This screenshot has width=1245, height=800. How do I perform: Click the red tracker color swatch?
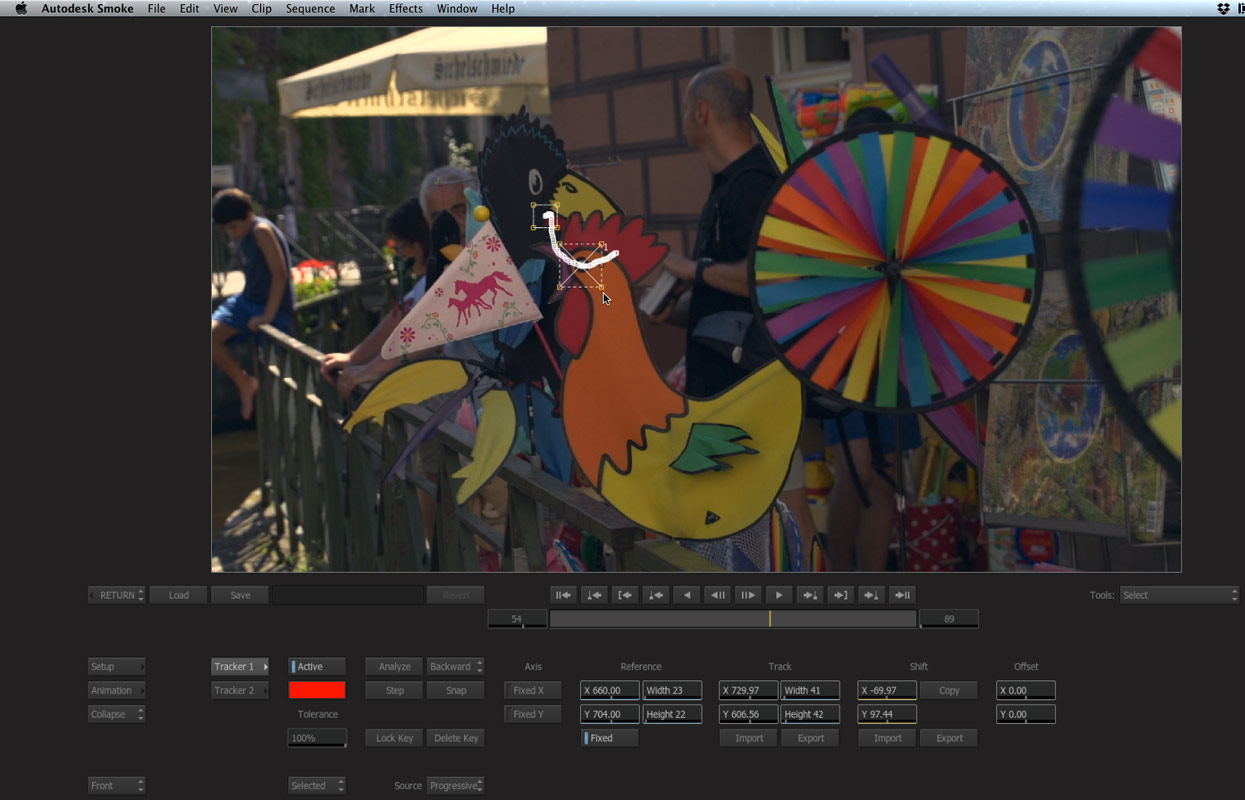click(317, 690)
